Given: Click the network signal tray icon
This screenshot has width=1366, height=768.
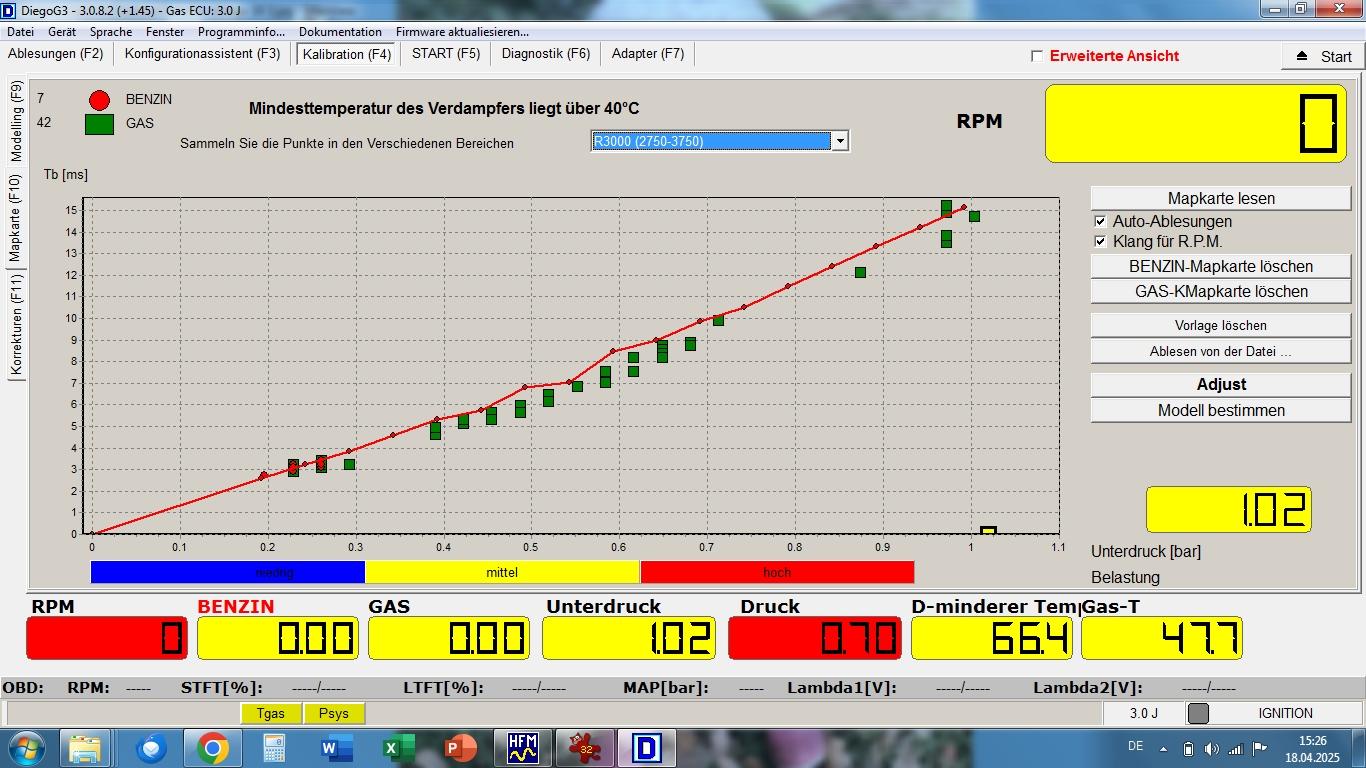Looking at the screenshot, I should pyautogui.click(x=1236, y=749).
